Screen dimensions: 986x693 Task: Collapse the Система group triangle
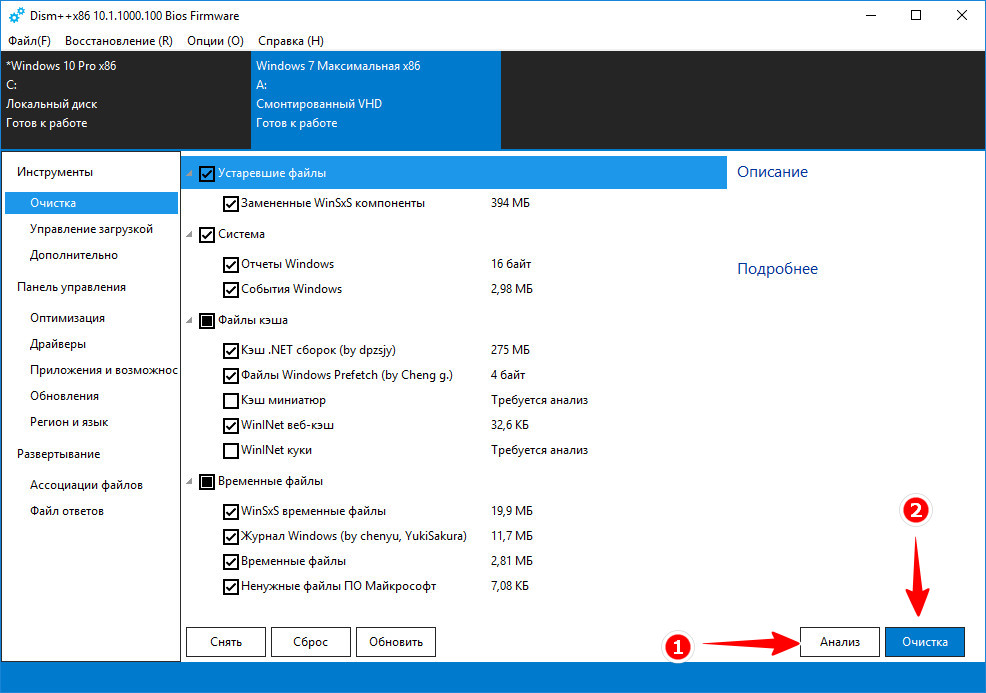(x=189, y=235)
